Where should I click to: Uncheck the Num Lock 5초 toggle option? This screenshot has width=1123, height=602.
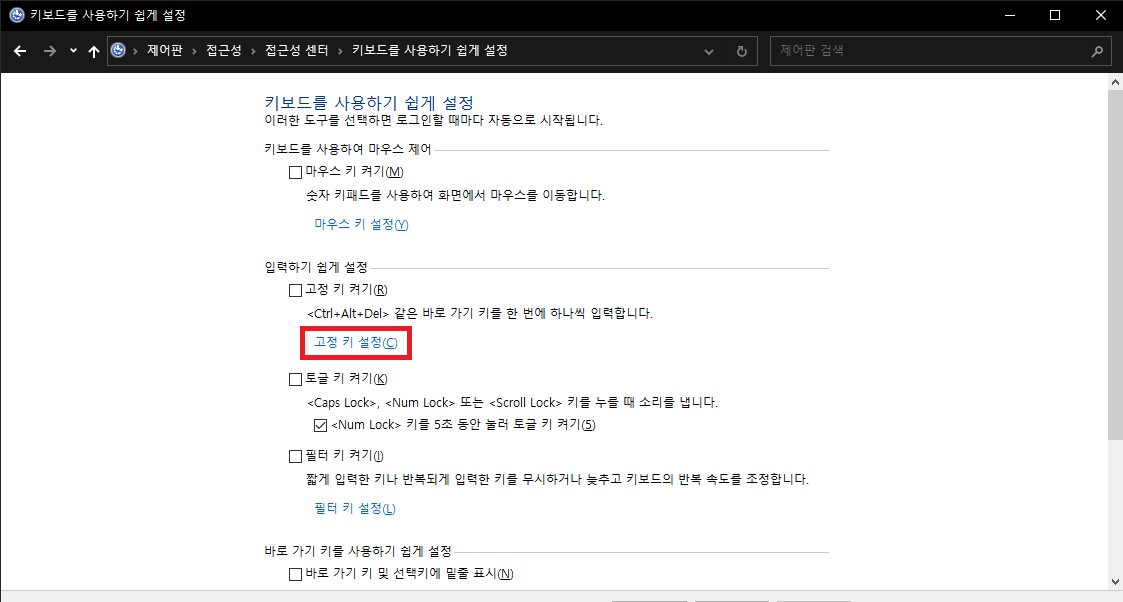click(320, 424)
